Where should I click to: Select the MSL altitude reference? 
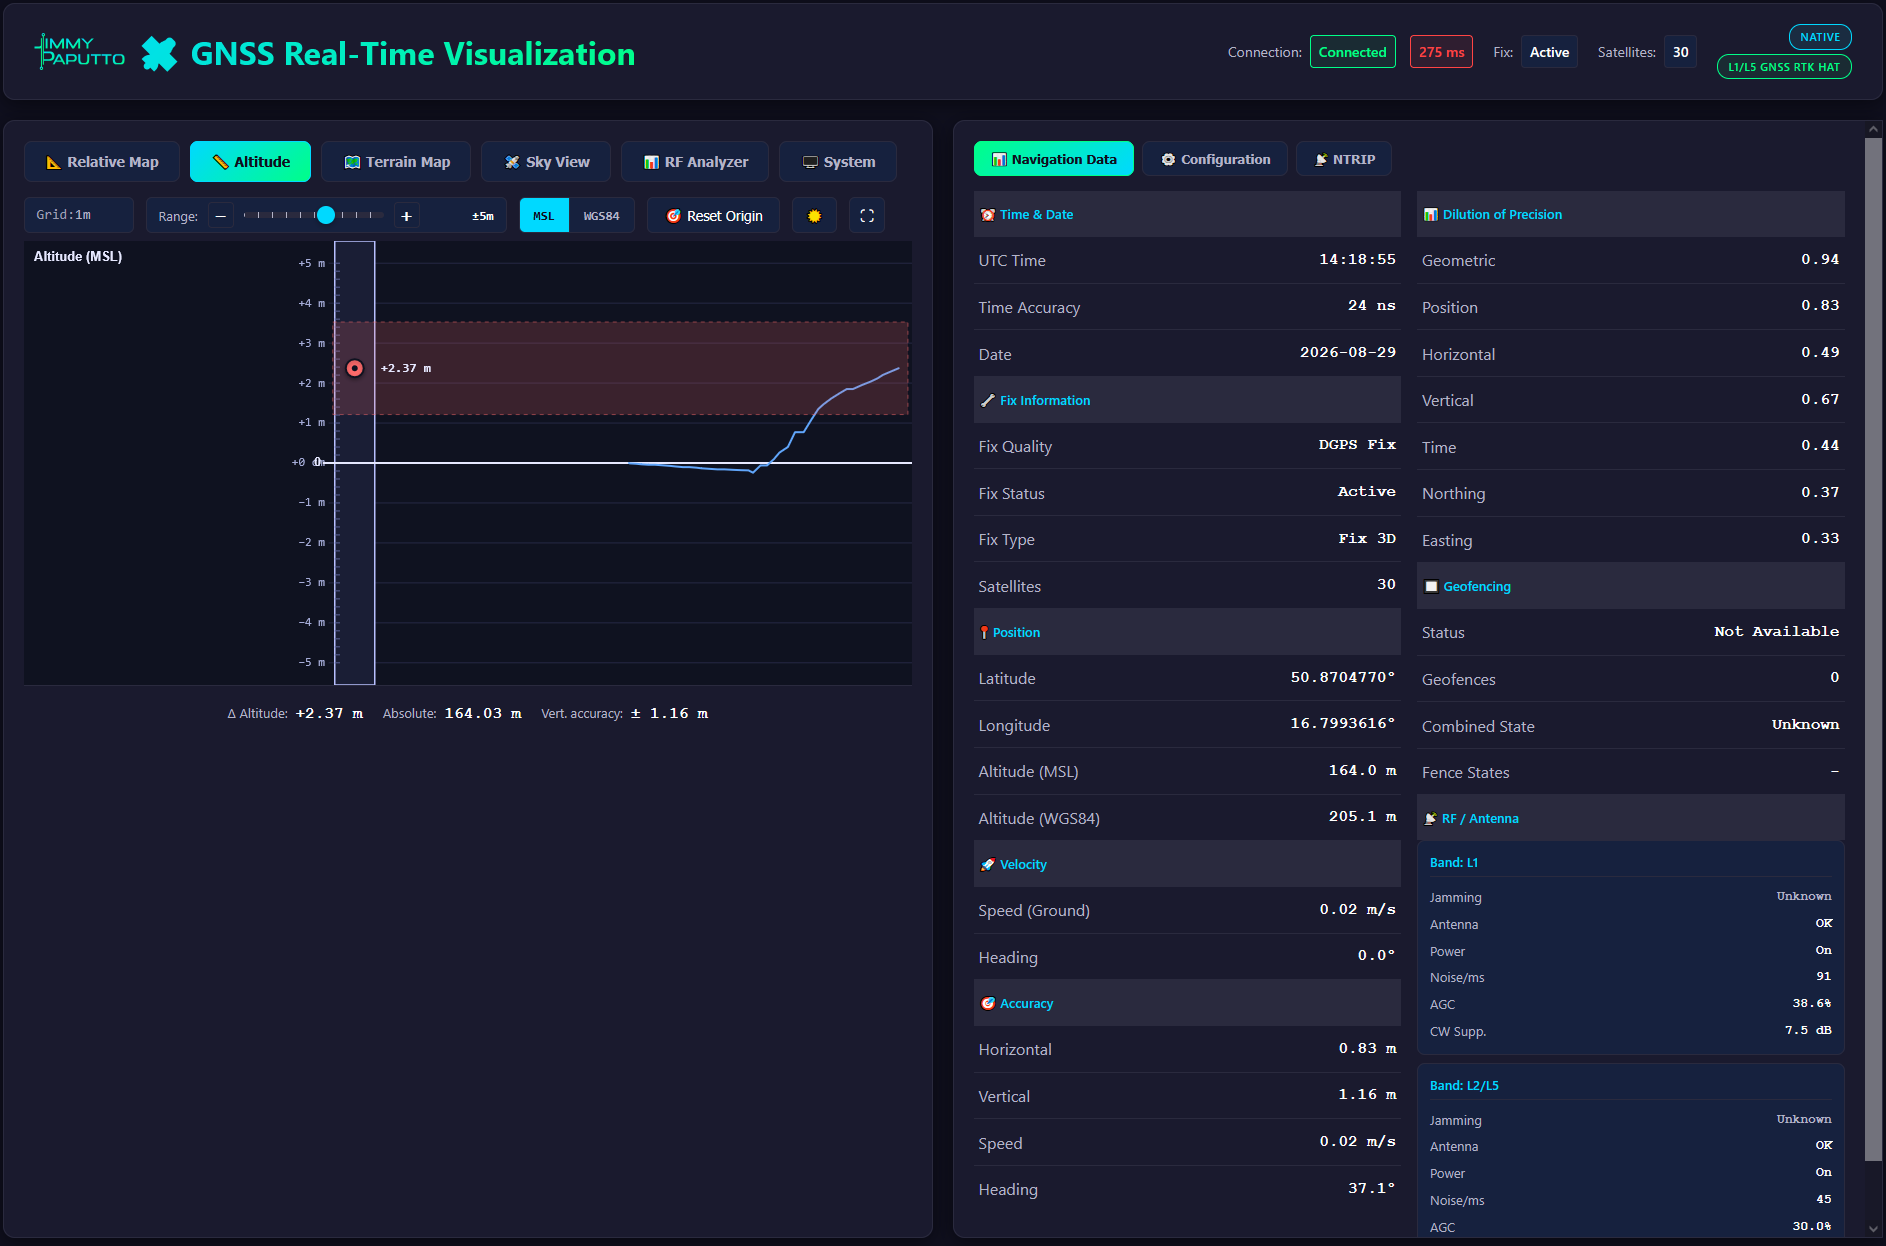pos(544,216)
